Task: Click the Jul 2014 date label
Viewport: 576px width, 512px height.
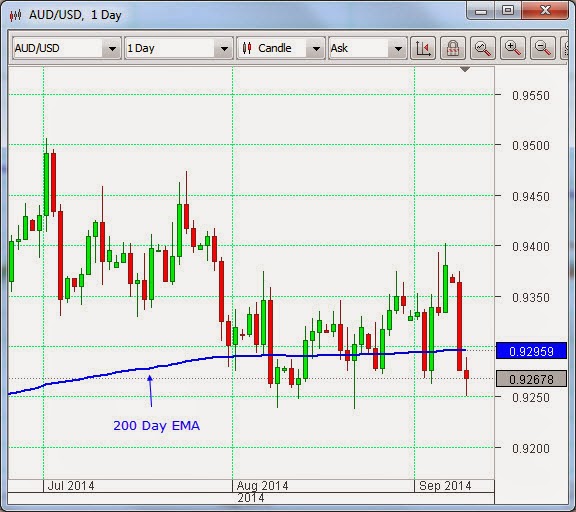Action: (71, 486)
